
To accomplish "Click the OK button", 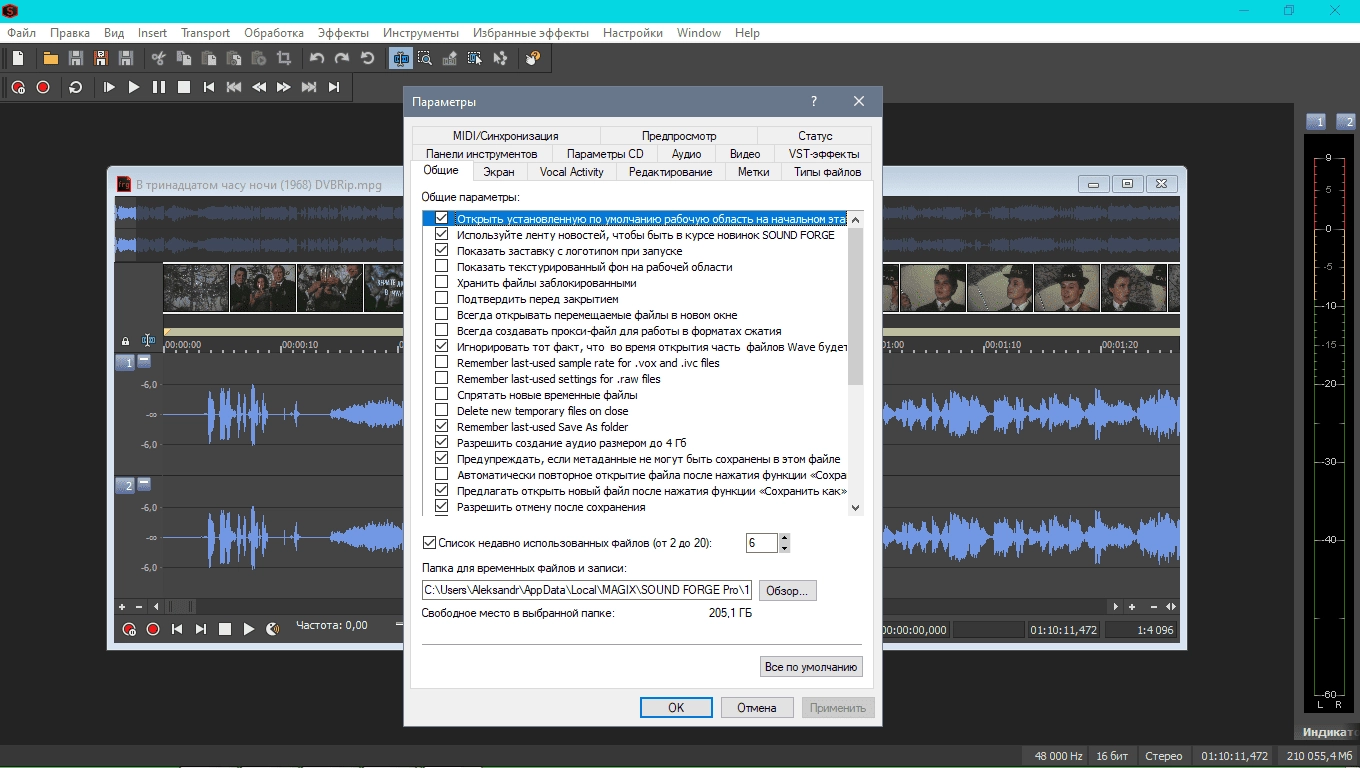I will point(676,708).
